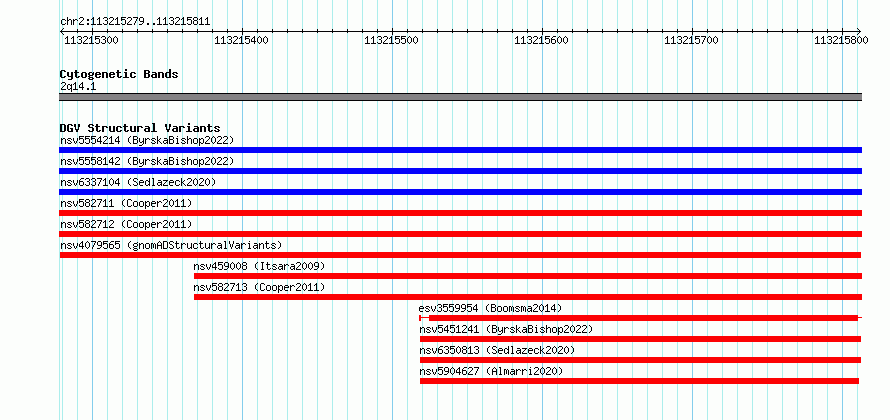Click the nsv582711 (Cooper2011) label
The height and width of the screenshot is (420, 890).
tap(126, 203)
